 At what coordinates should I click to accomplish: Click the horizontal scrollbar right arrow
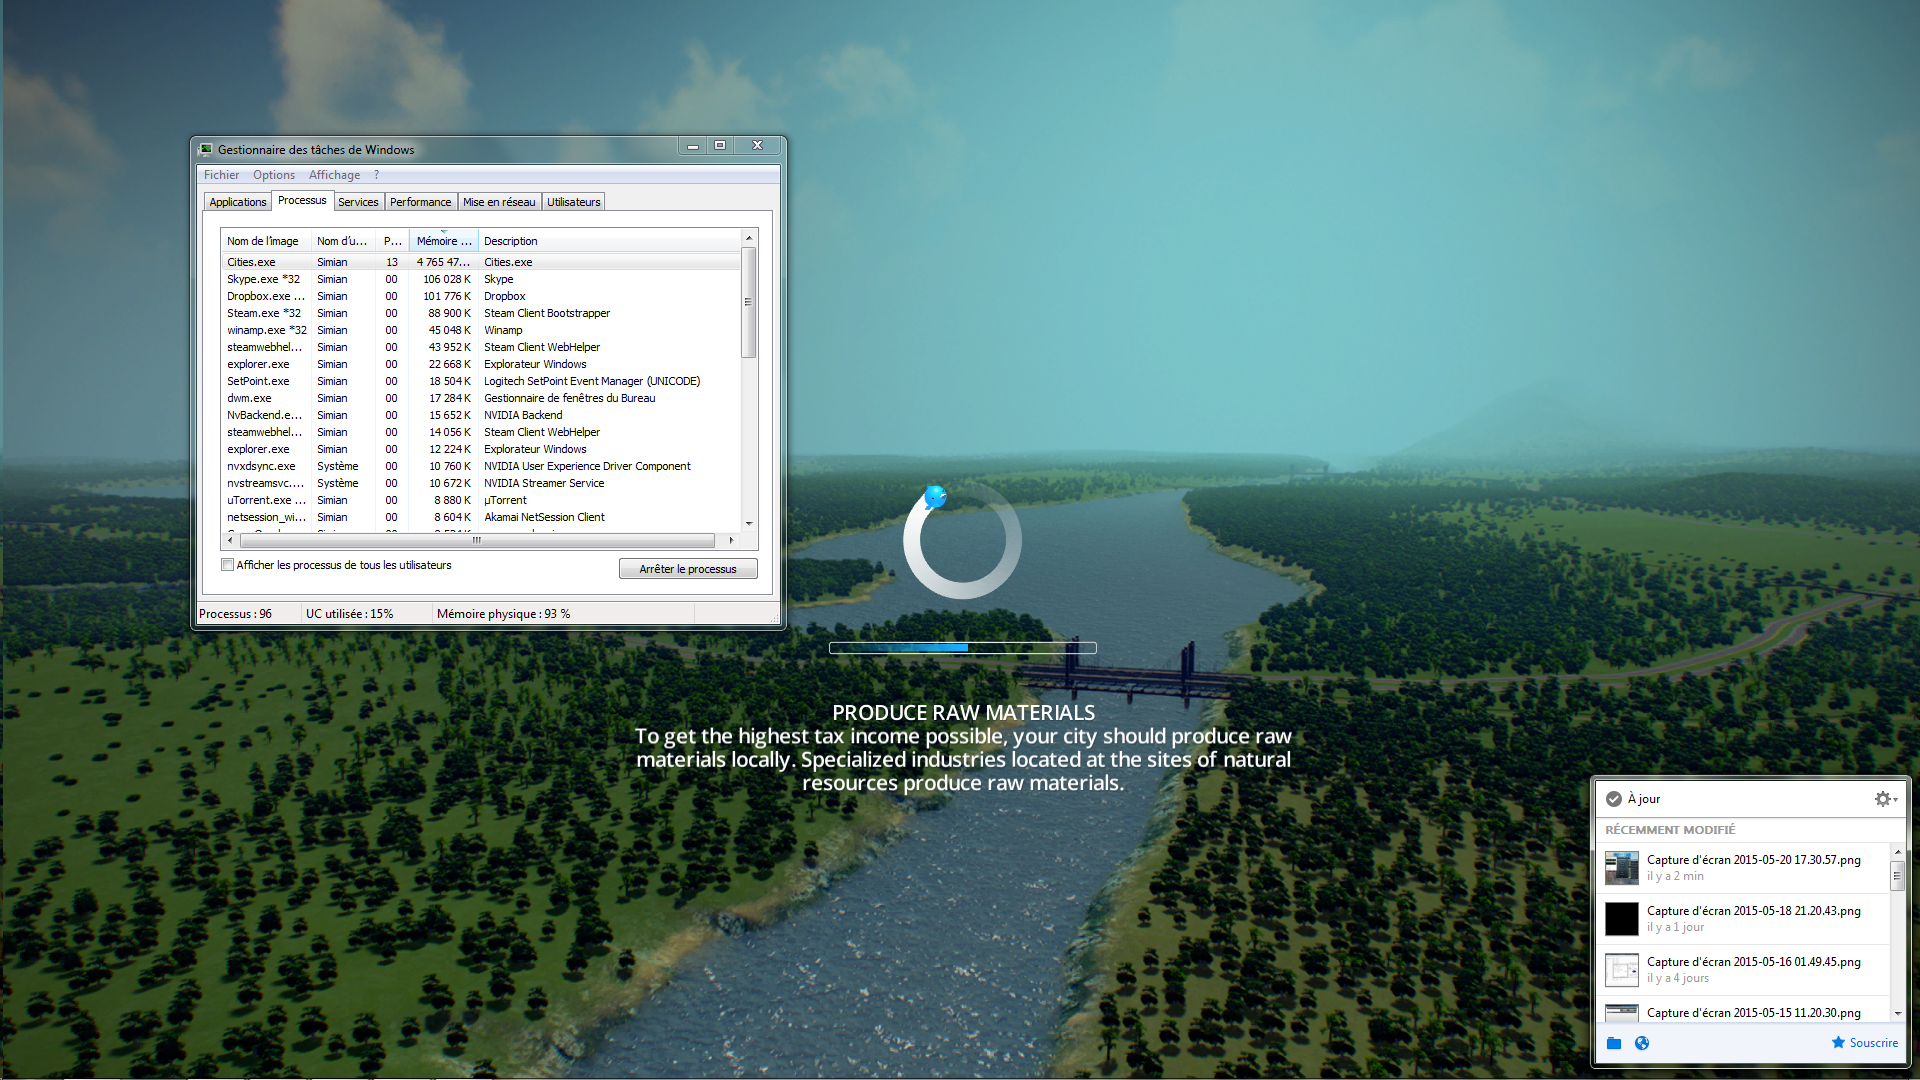coord(732,540)
